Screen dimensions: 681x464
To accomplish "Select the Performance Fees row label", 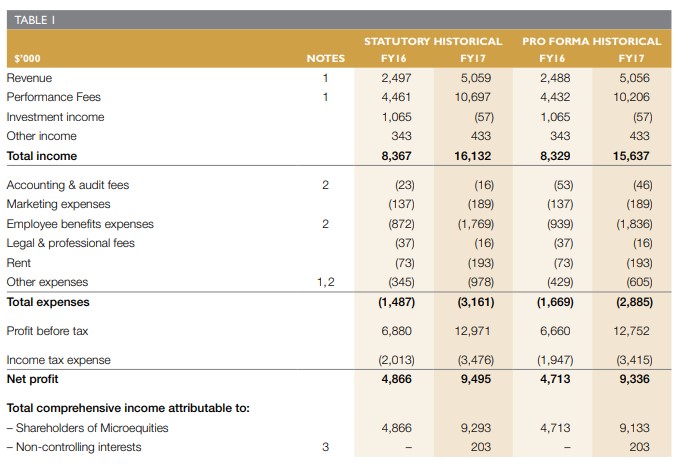I will [x=54, y=97].
